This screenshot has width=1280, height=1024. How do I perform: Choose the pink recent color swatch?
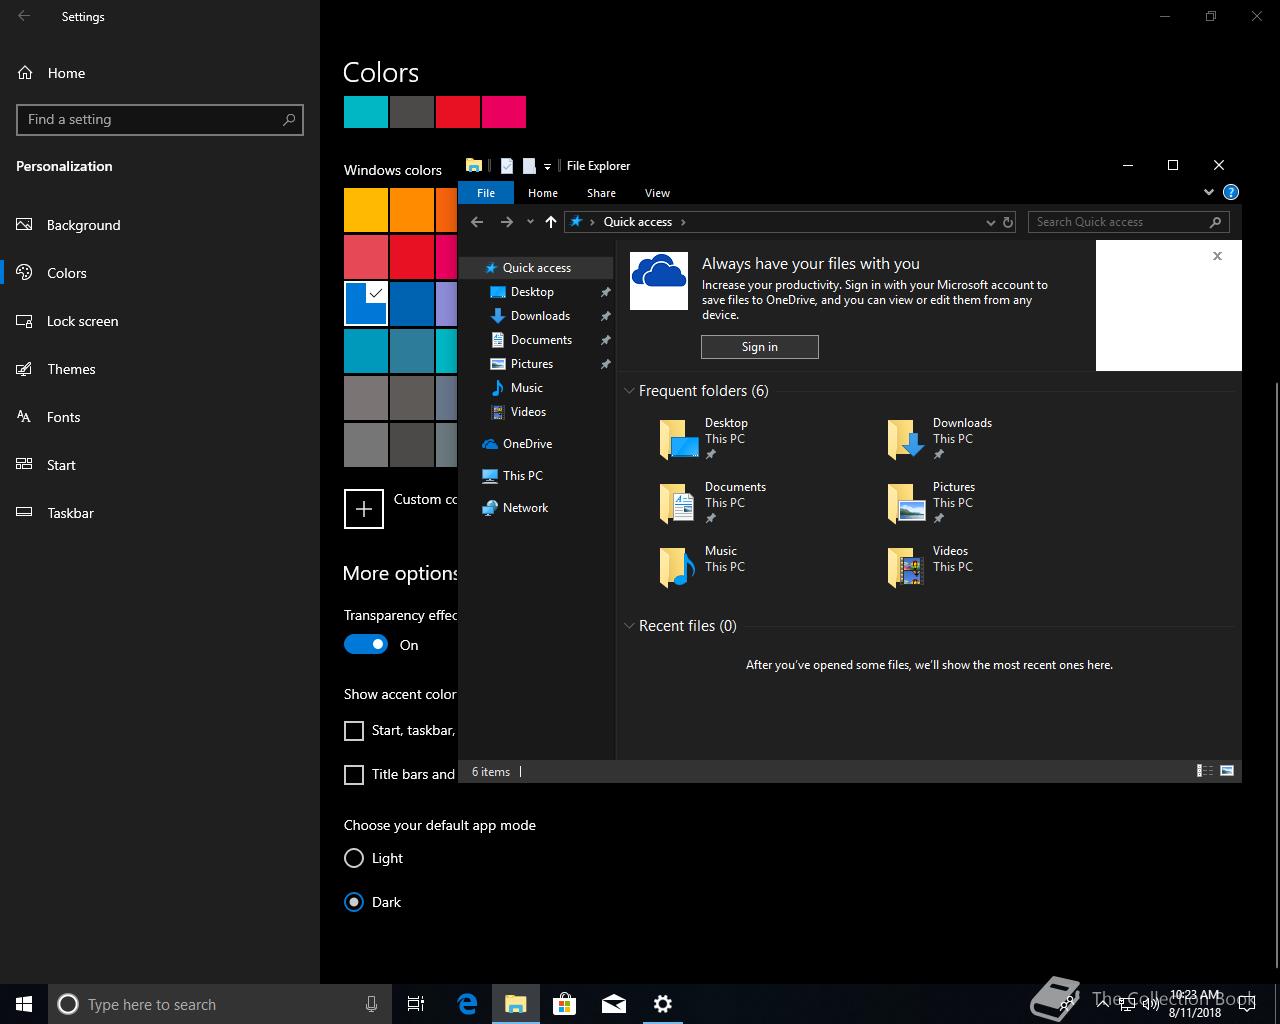point(504,112)
